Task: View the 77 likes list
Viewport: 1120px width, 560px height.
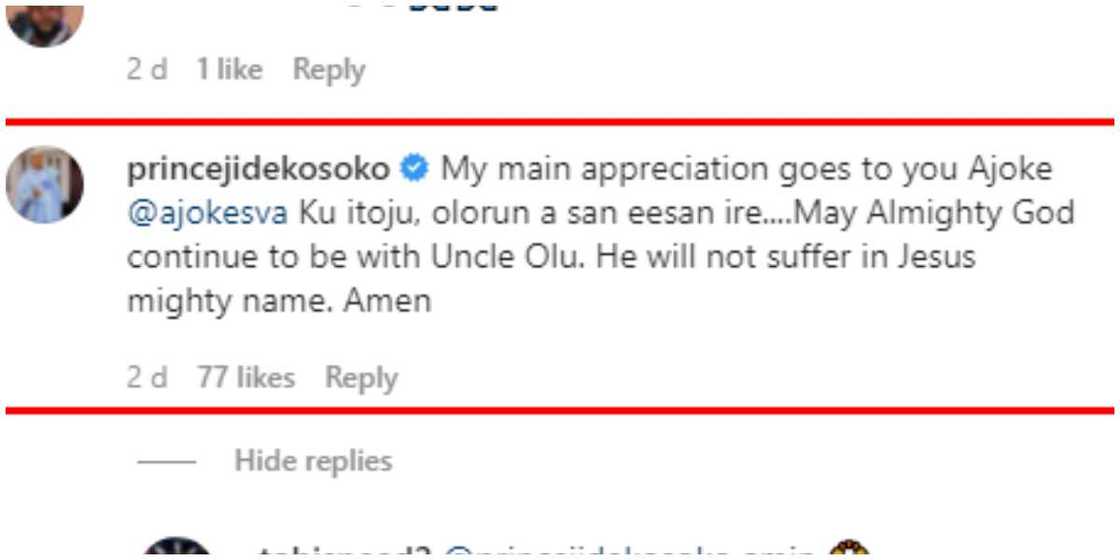Action: click(246, 378)
